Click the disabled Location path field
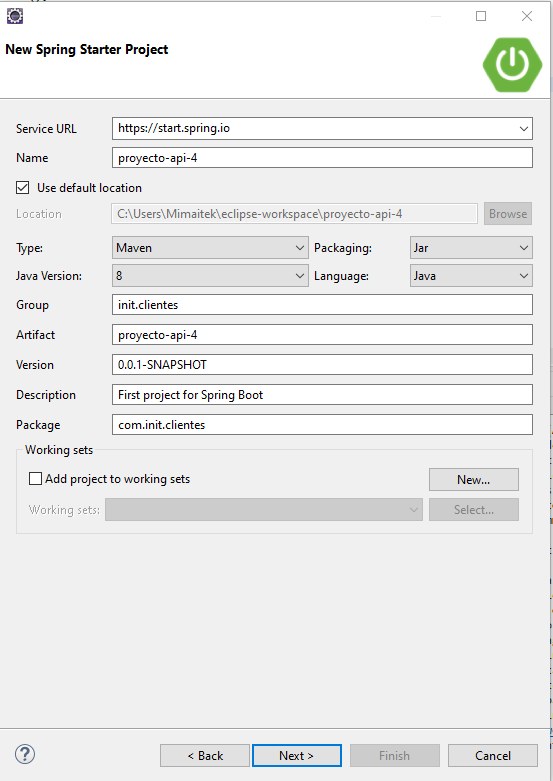This screenshot has width=553, height=781. click(294, 214)
